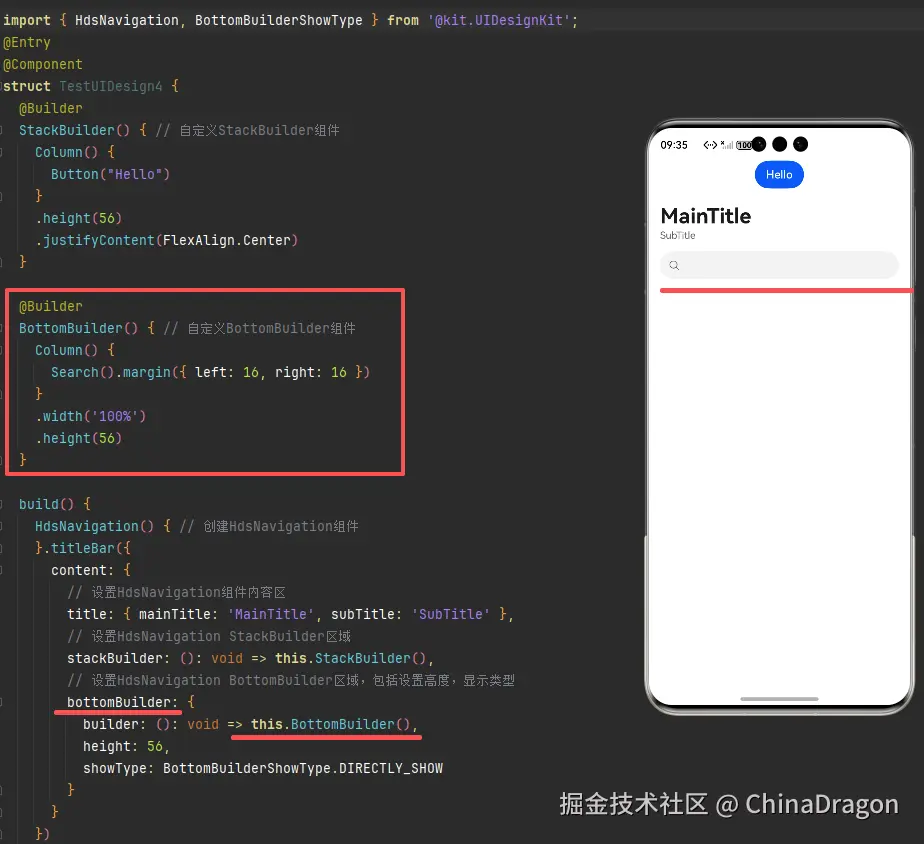Click the }.titleBar({ line

pyautogui.click(x=82, y=548)
